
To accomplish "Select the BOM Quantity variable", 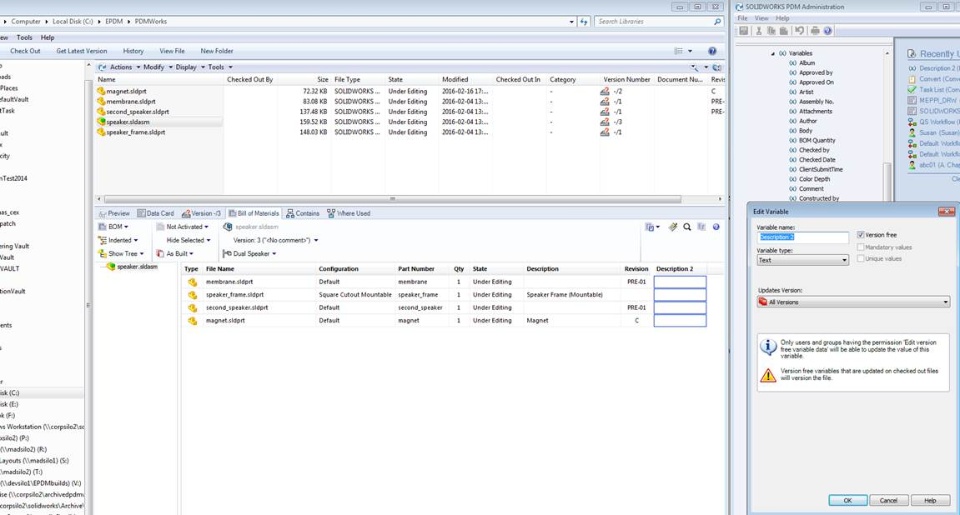I will pyautogui.click(x=817, y=141).
